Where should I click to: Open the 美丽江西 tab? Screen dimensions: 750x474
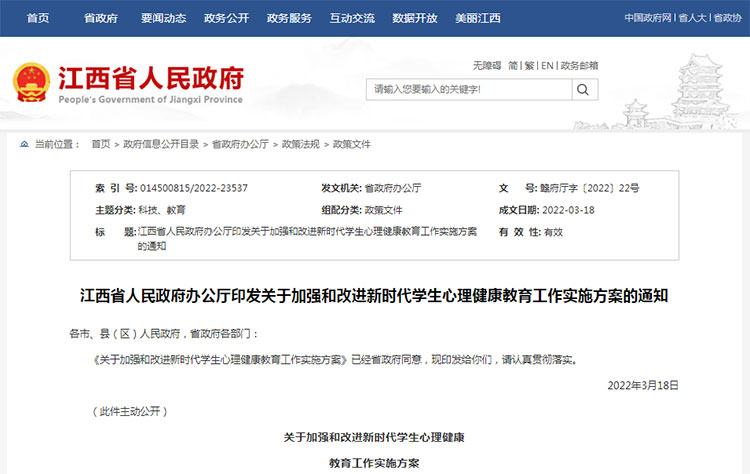pyautogui.click(x=478, y=18)
